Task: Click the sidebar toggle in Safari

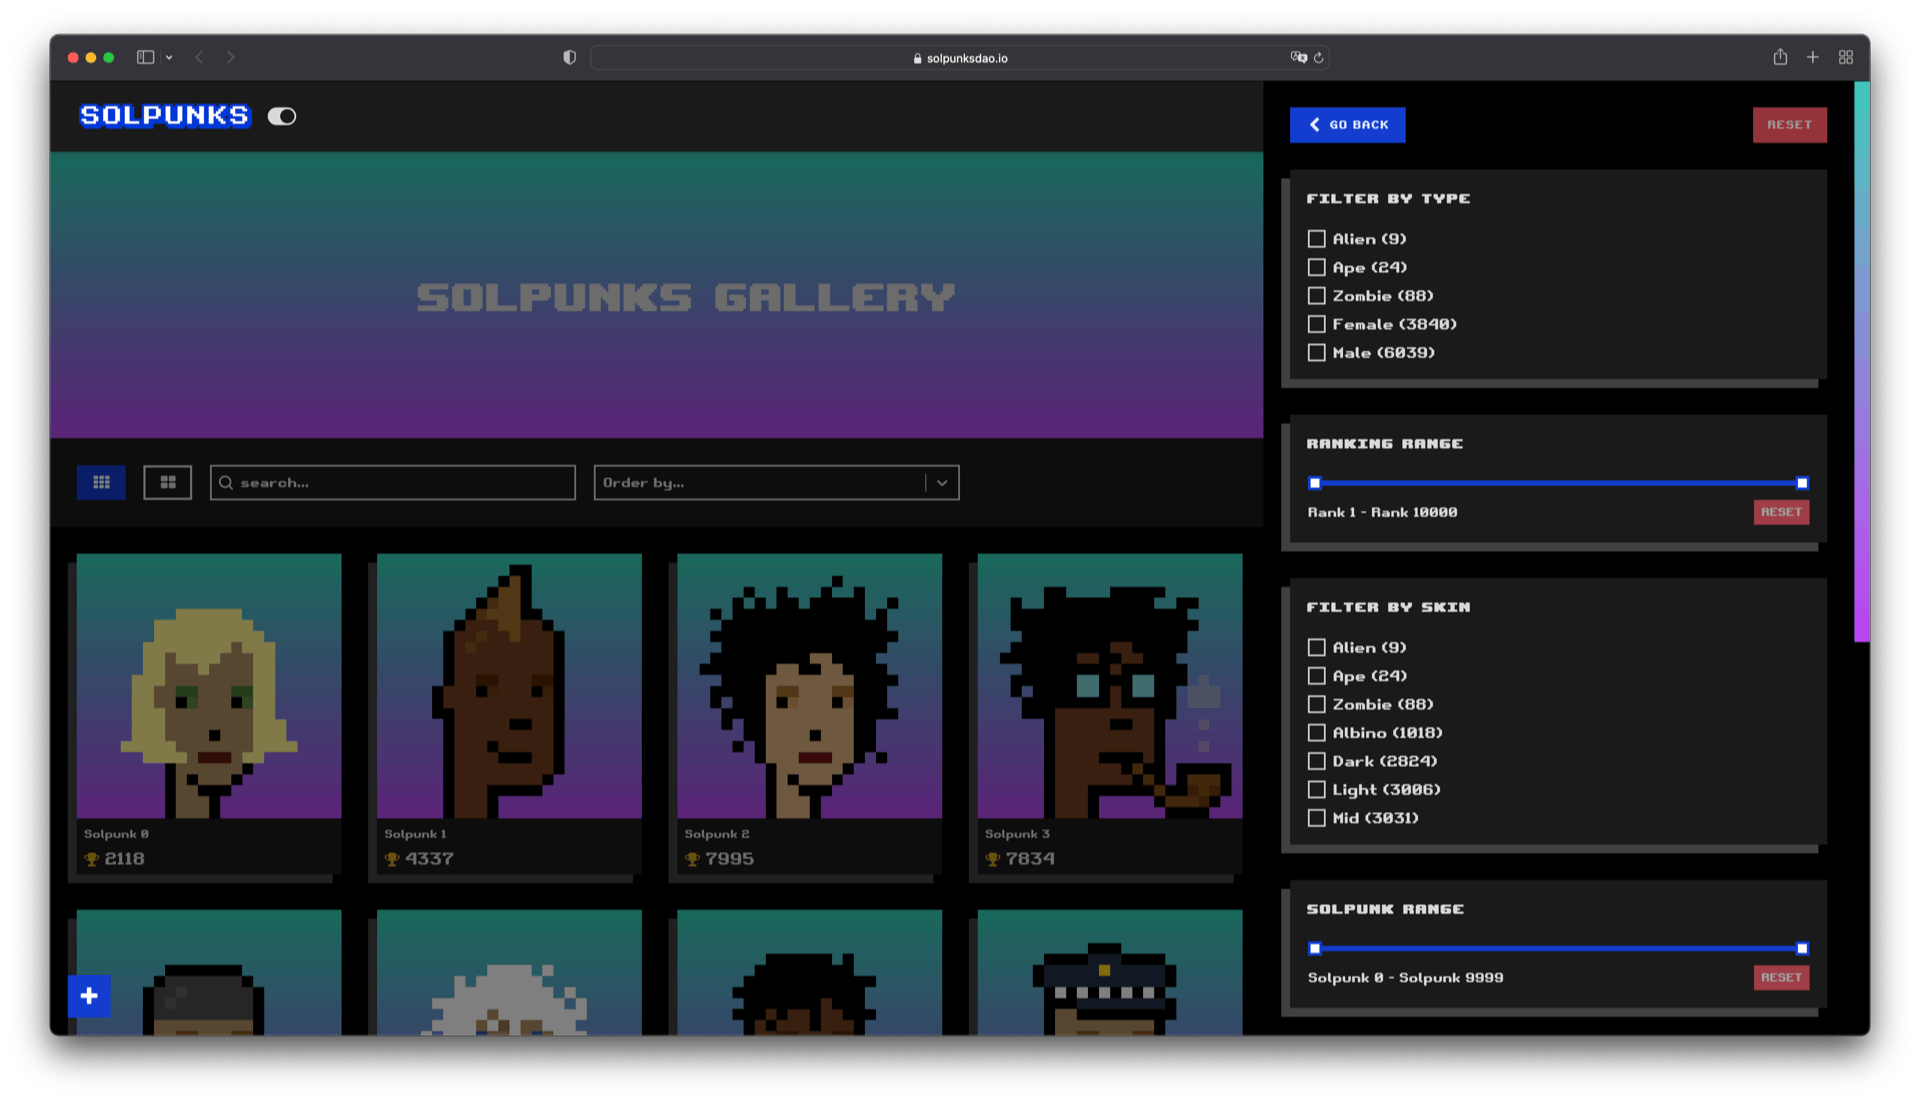Action: pos(143,57)
